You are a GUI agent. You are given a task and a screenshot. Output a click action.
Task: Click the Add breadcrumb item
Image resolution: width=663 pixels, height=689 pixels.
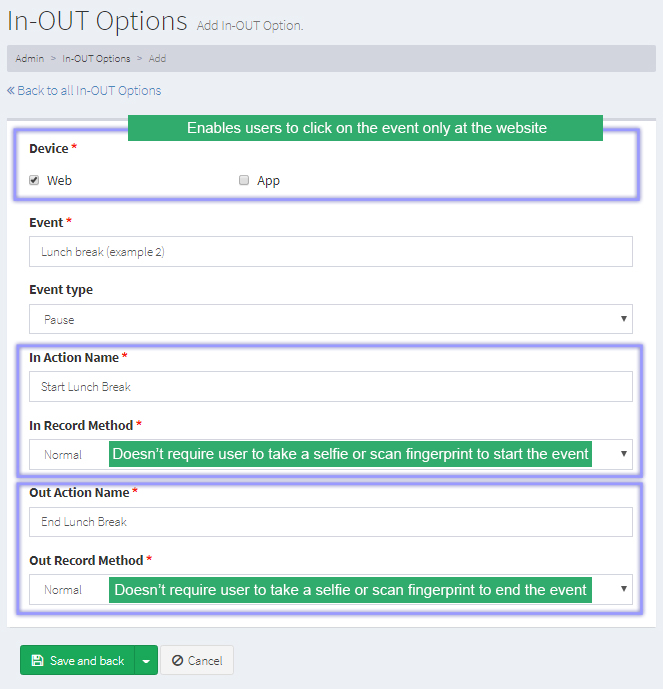click(157, 58)
